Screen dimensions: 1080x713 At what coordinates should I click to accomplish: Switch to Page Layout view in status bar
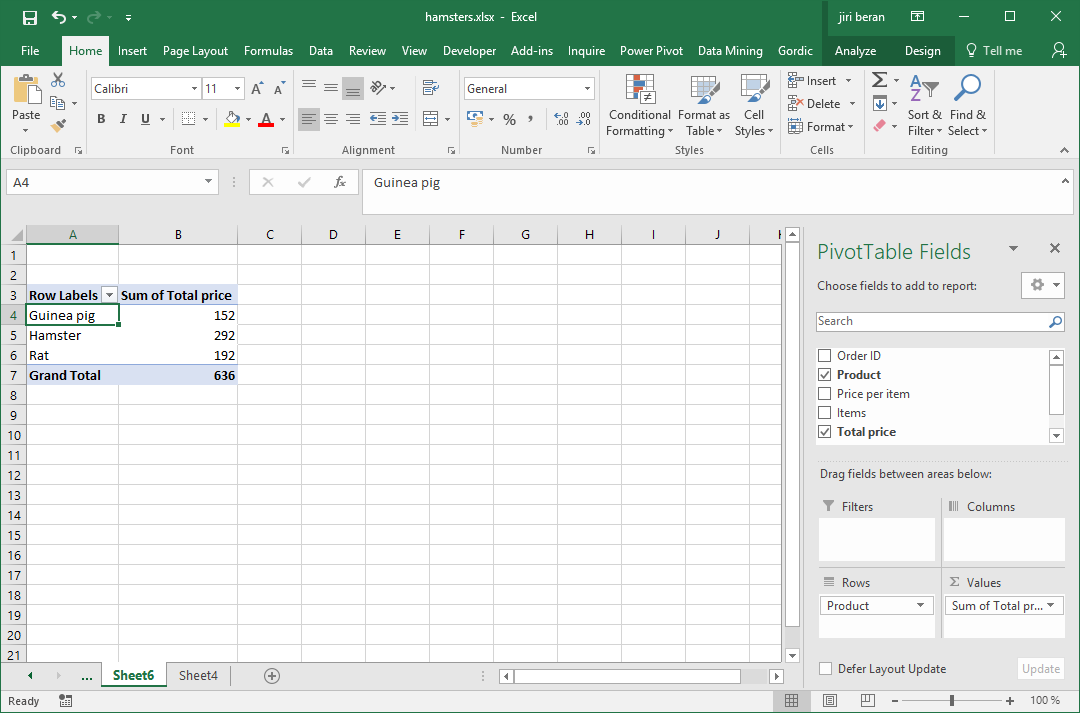click(830, 701)
